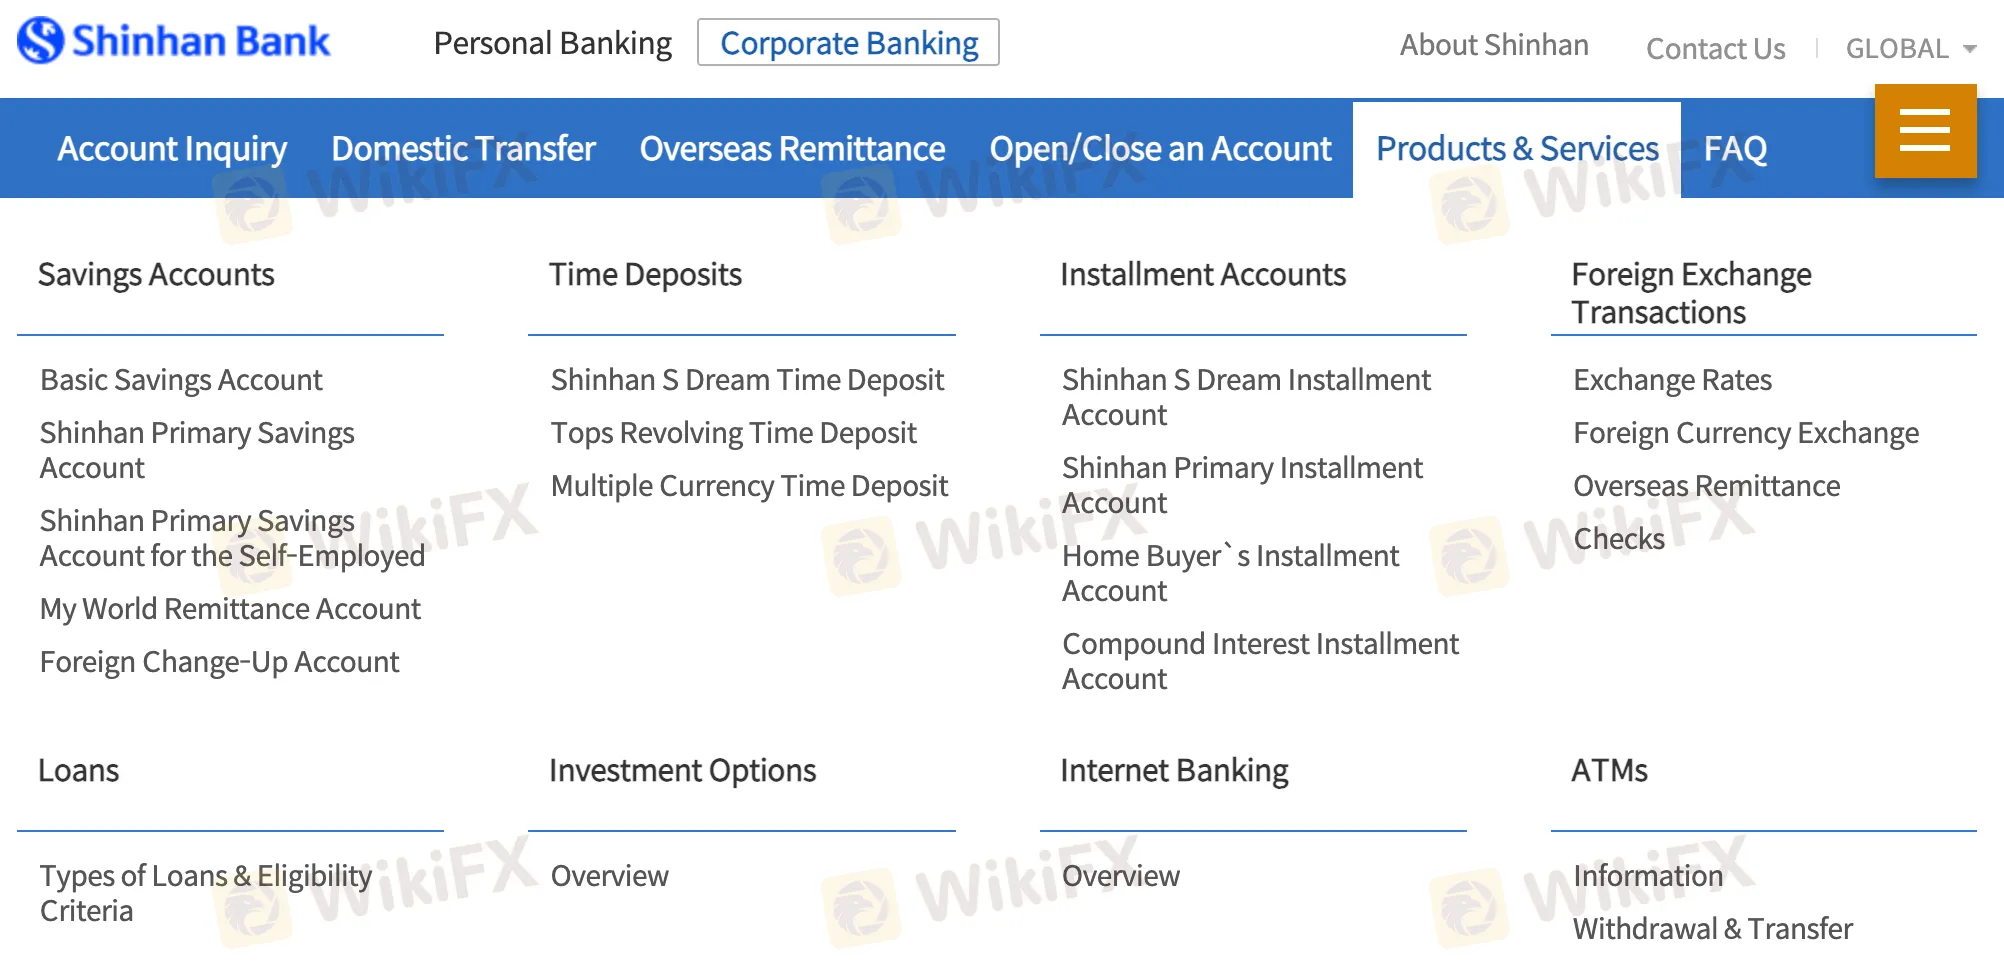This screenshot has height=970, width=2004.
Task: Open My World Remittance Account
Action: point(230,609)
